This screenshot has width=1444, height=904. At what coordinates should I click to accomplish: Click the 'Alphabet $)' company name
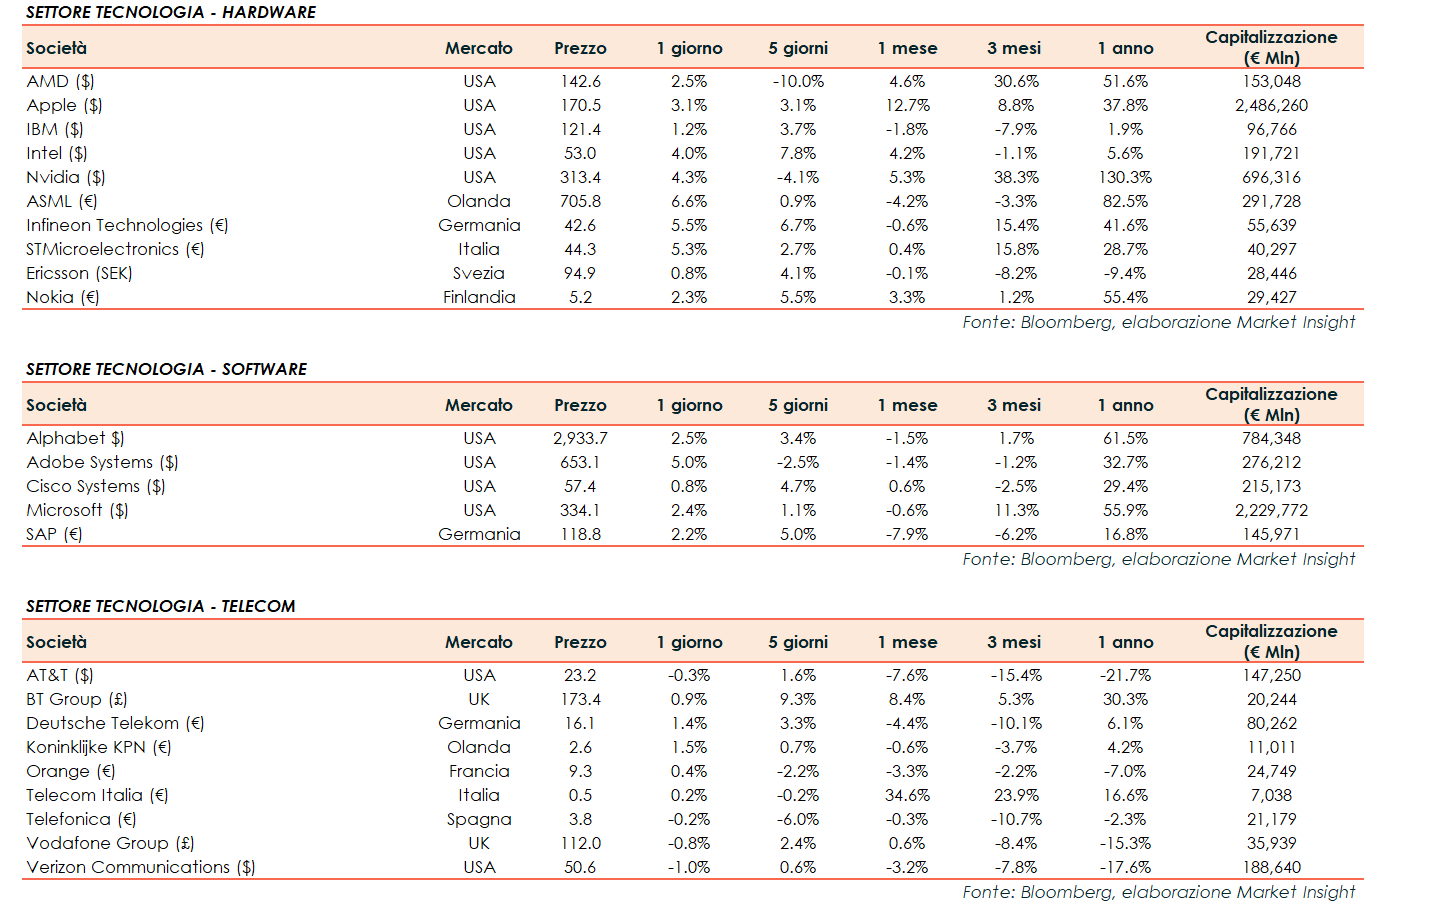[x=75, y=438]
